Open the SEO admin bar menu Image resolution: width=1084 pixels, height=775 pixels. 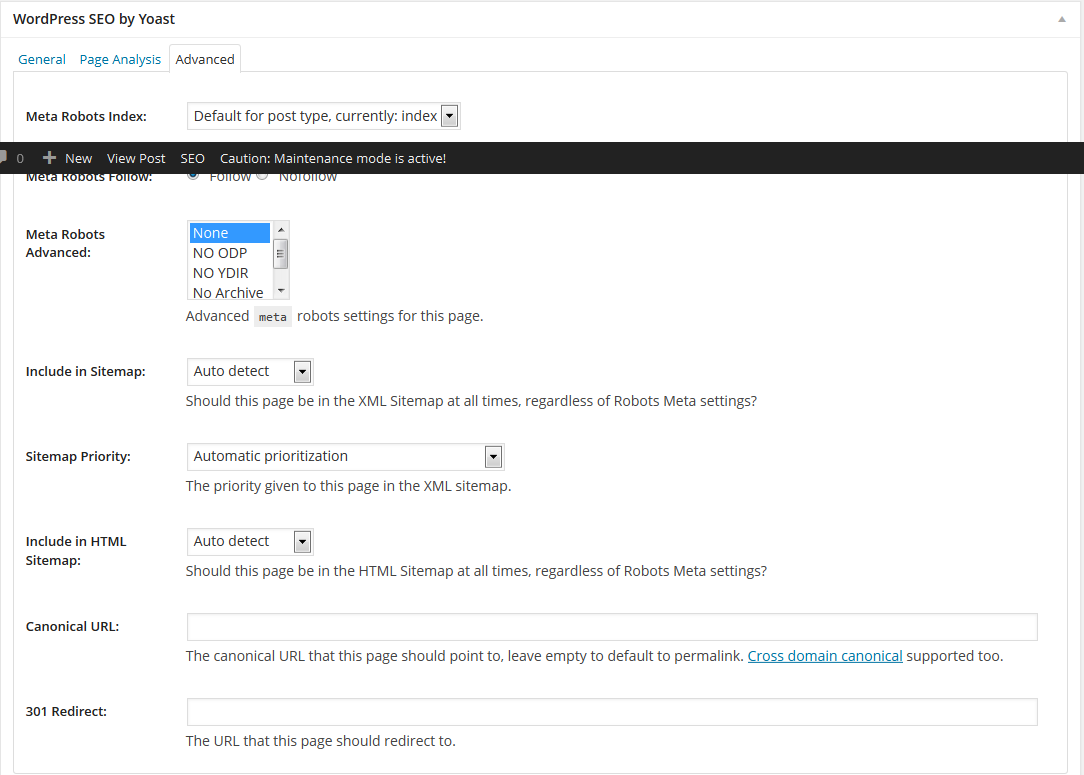coord(192,158)
